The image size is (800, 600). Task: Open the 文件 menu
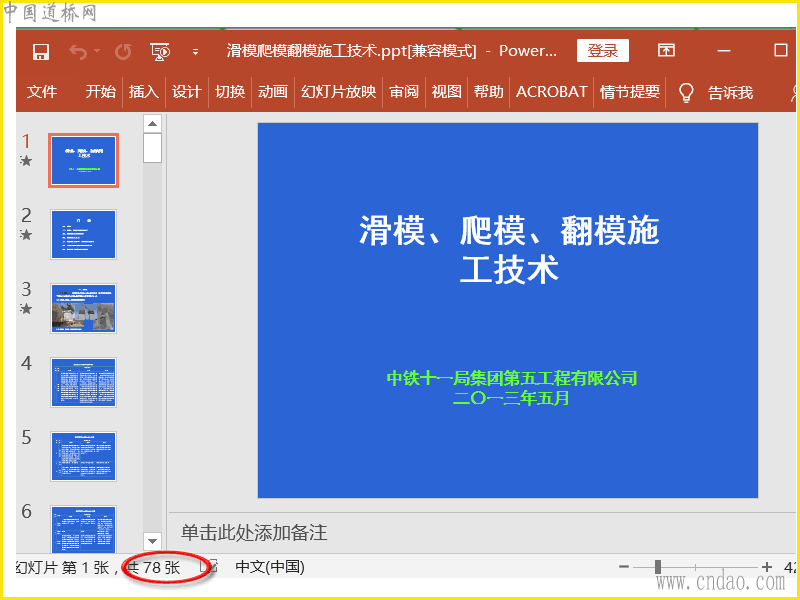coord(42,92)
